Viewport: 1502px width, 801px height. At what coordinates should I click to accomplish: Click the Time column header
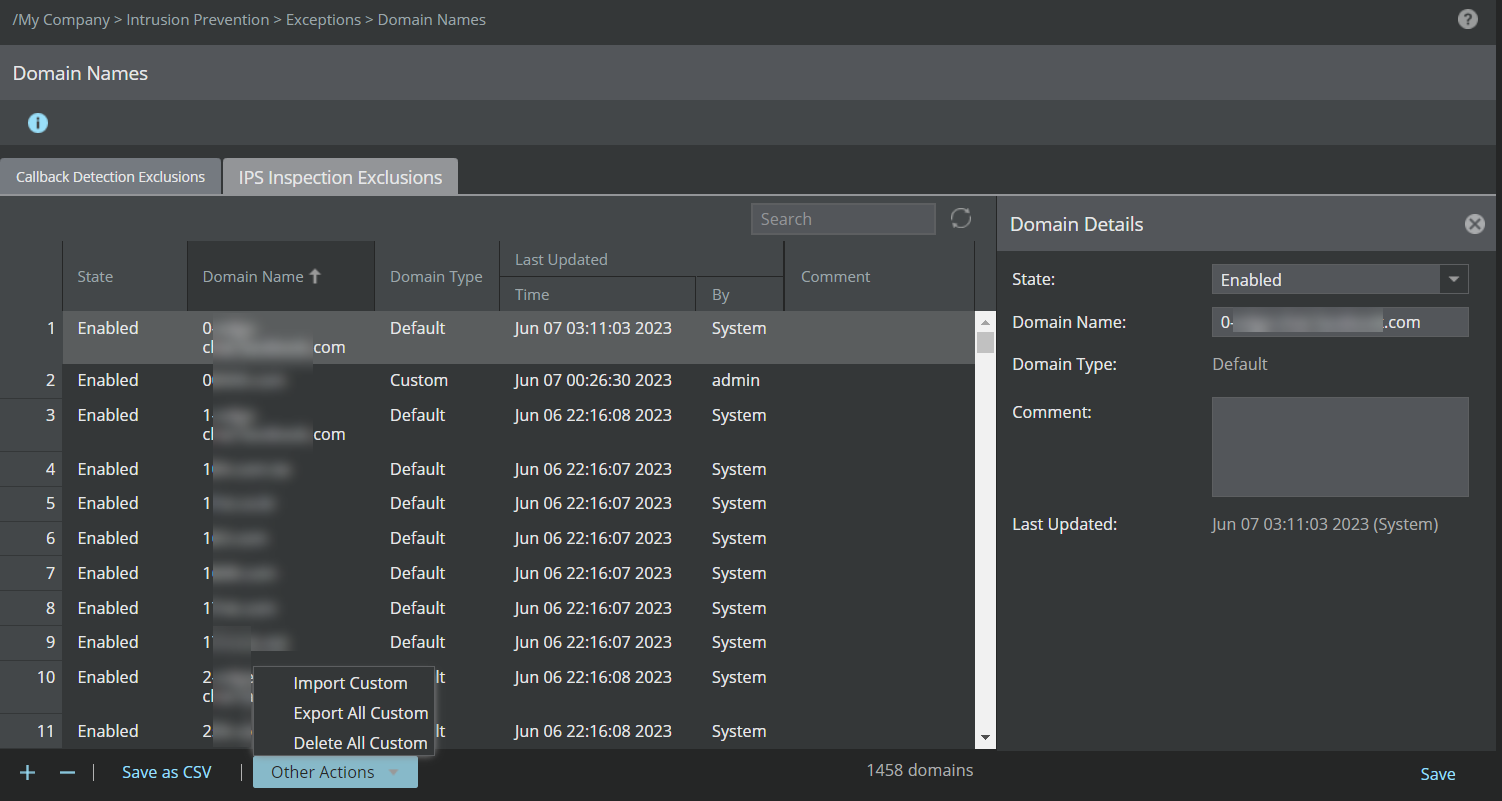[x=597, y=294]
